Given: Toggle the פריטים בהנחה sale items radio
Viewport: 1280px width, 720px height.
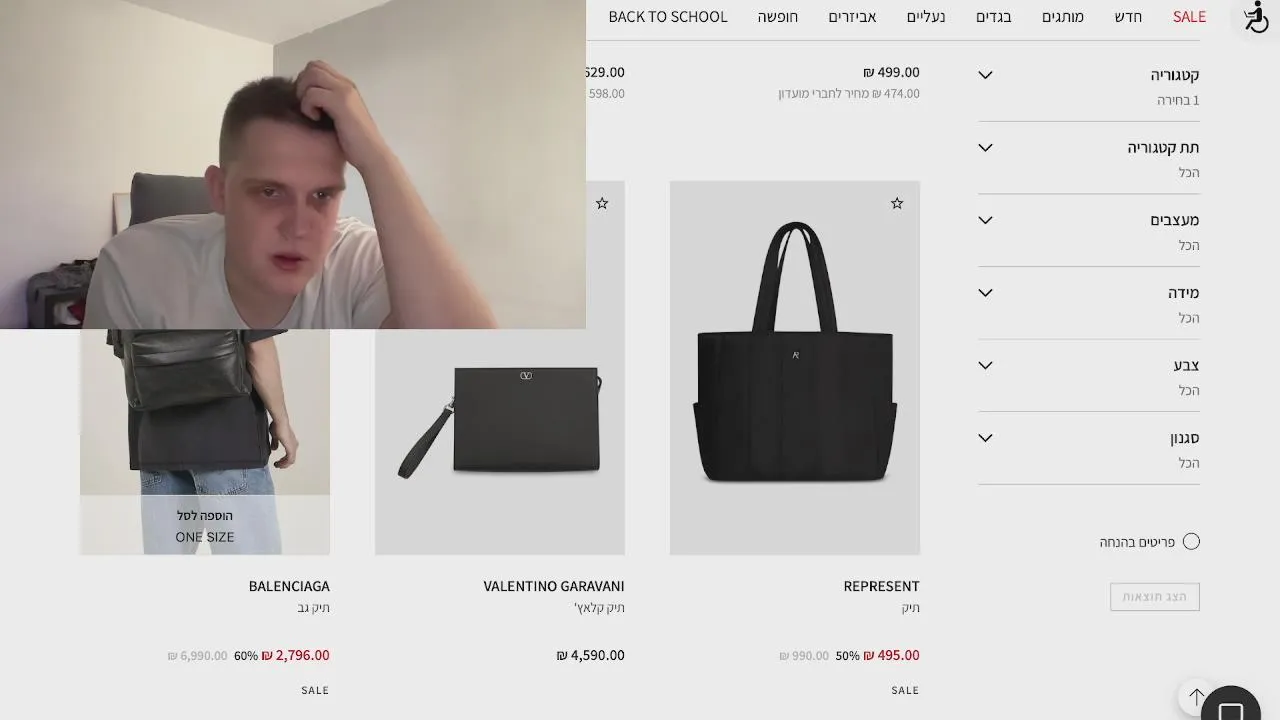Looking at the screenshot, I should (x=1191, y=541).
